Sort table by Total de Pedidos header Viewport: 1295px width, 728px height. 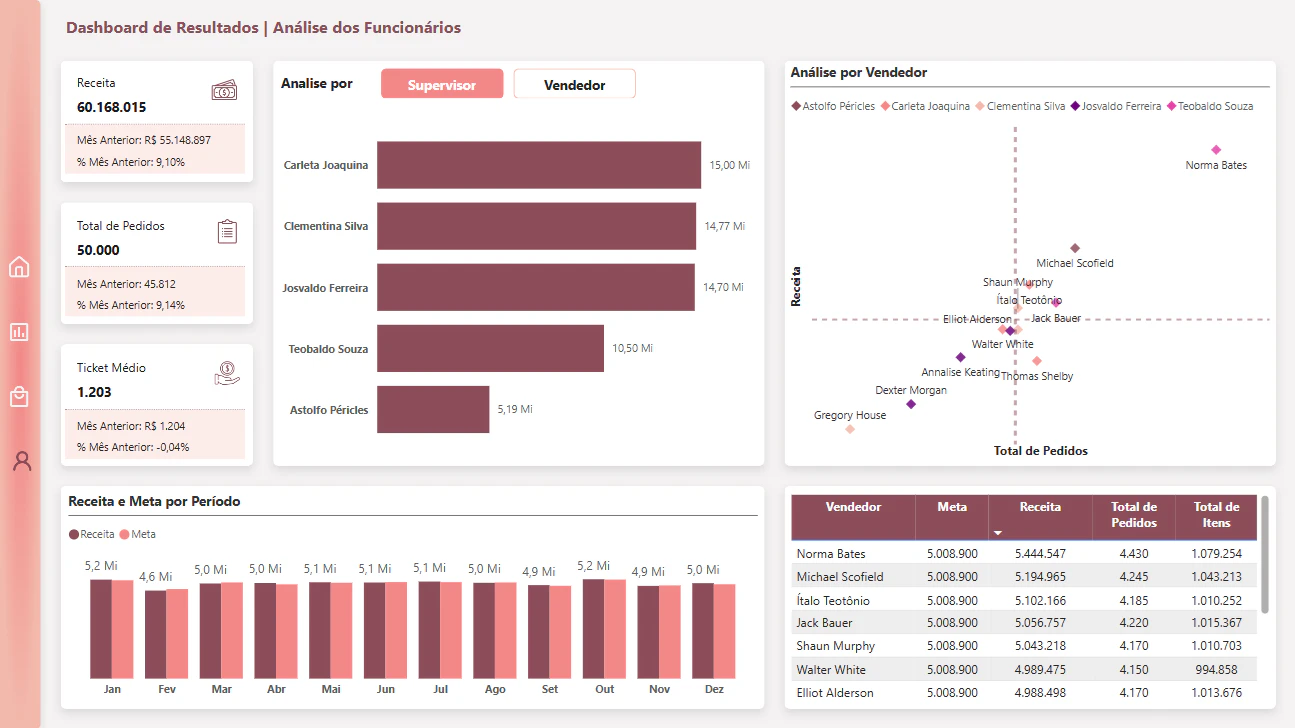coord(1134,515)
